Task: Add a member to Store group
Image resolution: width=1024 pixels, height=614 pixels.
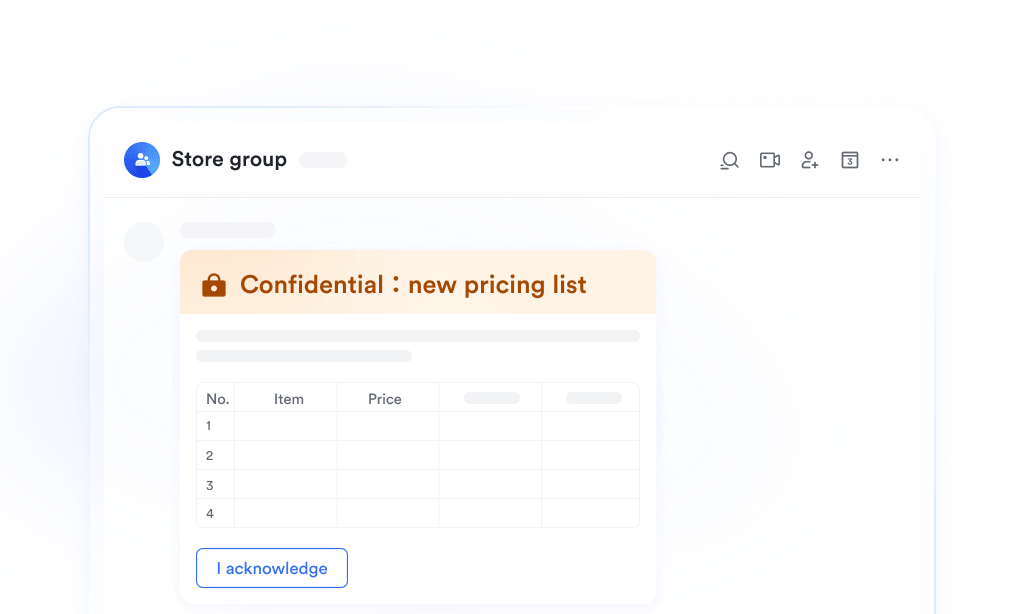Action: click(x=810, y=160)
